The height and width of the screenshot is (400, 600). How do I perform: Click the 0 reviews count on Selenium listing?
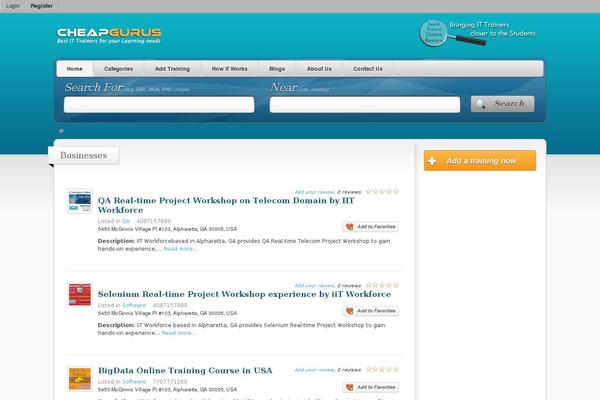pos(349,286)
